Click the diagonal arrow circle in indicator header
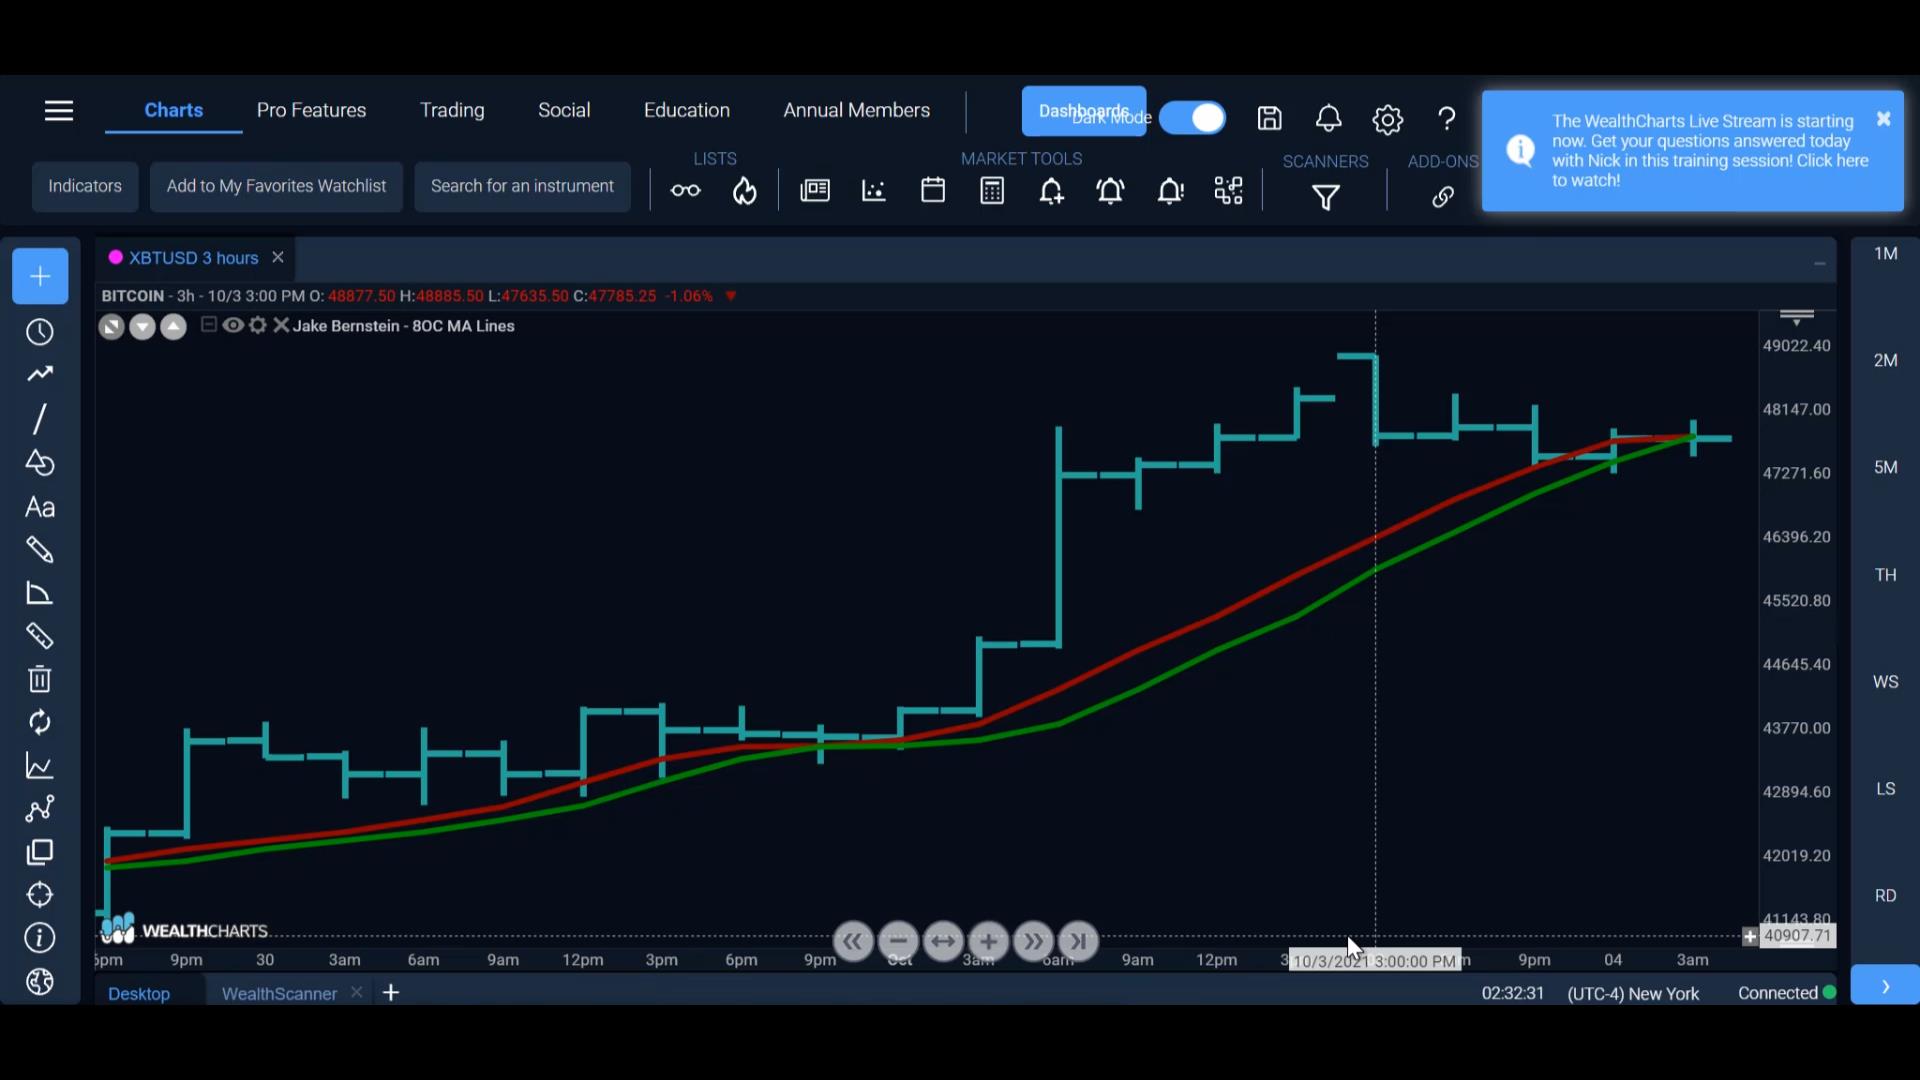This screenshot has width=1920, height=1080. click(x=112, y=327)
